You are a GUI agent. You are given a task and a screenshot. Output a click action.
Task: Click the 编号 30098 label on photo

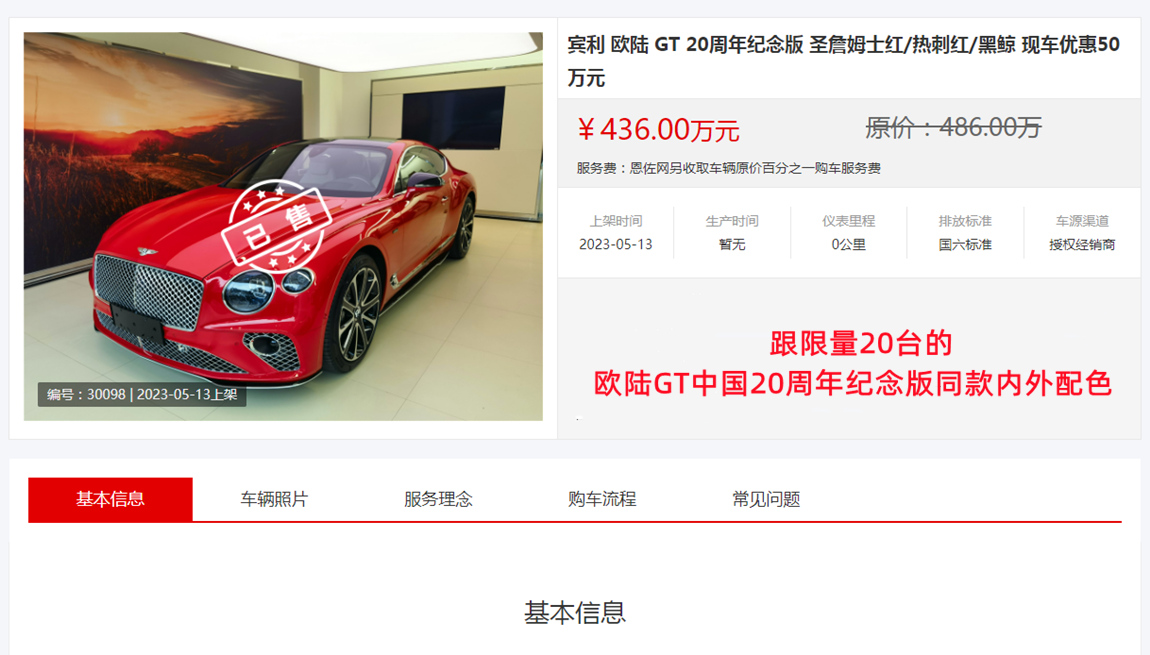tap(142, 395)
